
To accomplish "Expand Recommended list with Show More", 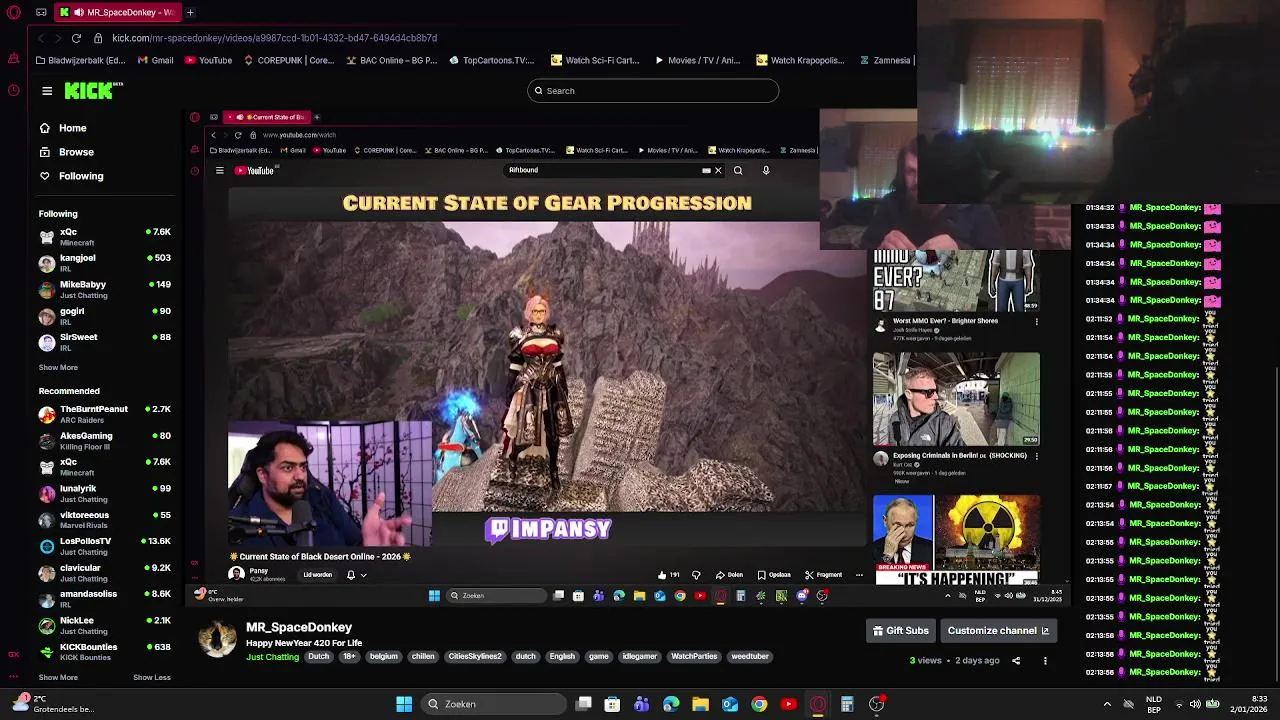I will (58, 677).
